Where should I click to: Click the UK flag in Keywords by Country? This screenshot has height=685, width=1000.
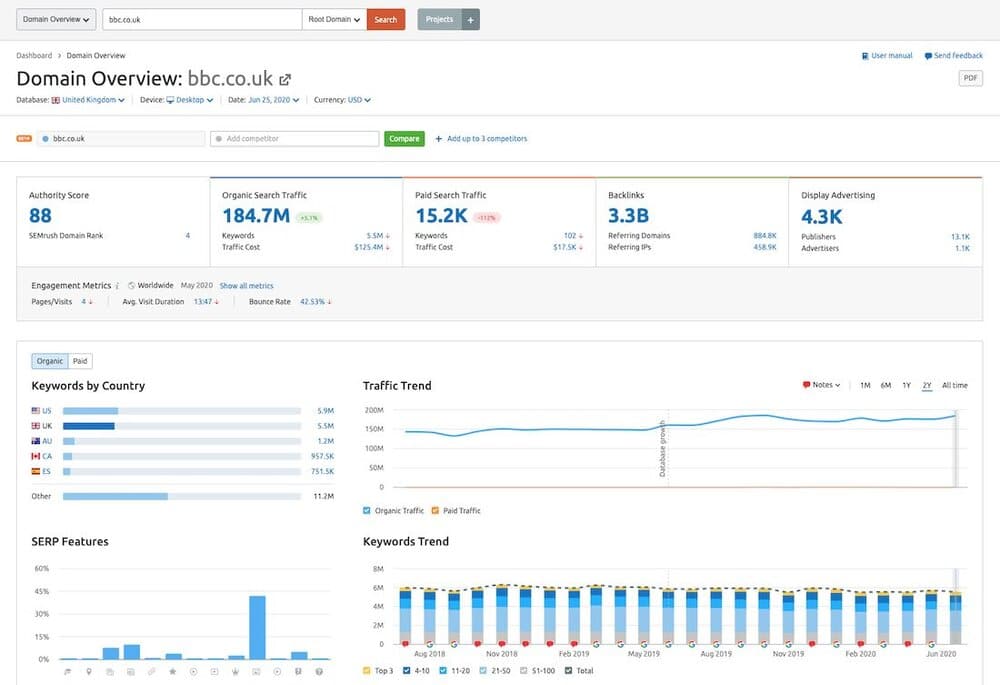[x=36, y=426]
